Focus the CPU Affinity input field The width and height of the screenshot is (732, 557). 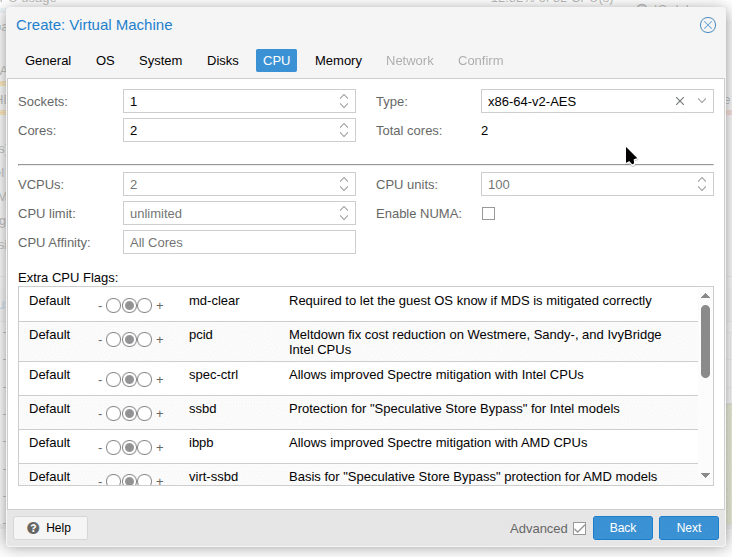(x=239, y=242)
